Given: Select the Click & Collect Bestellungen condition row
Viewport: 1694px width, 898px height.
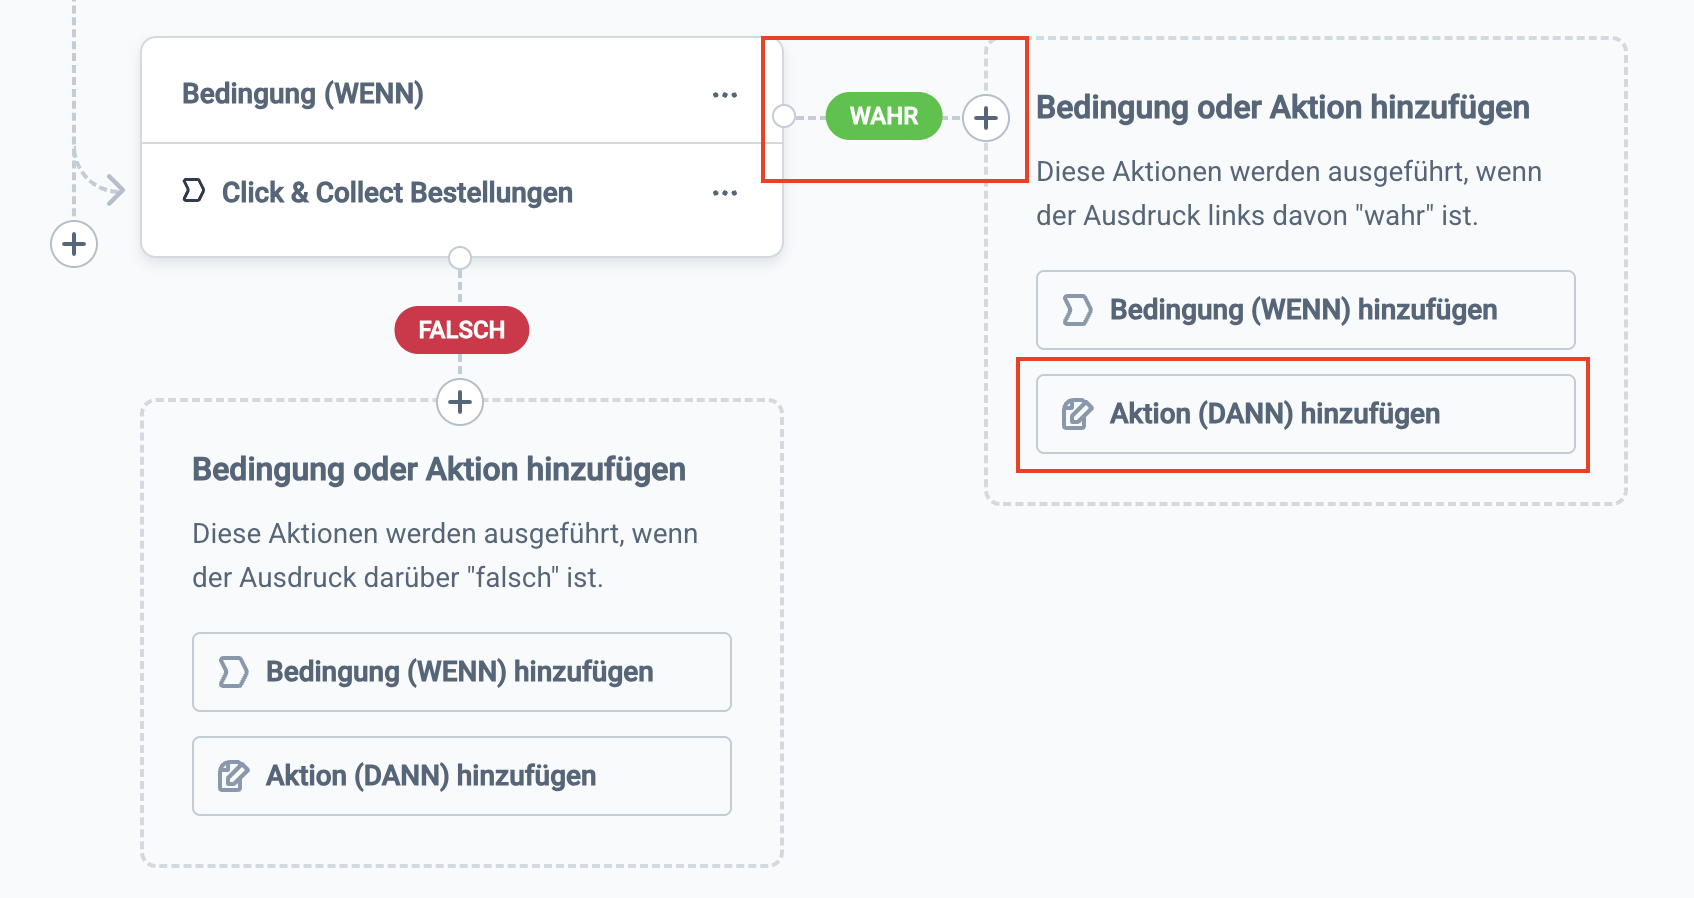Looking at the screenshot, I should [x=397, y=193].
